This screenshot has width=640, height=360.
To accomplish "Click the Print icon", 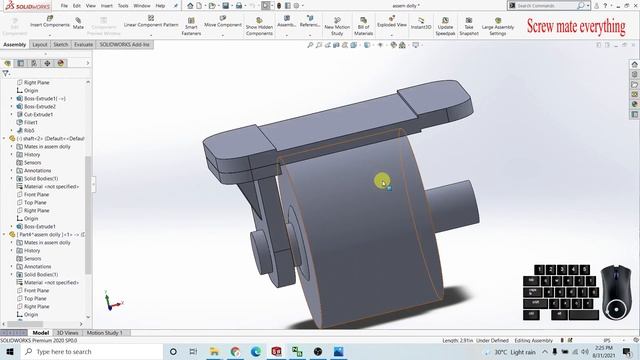I will (x=239, y=6).
